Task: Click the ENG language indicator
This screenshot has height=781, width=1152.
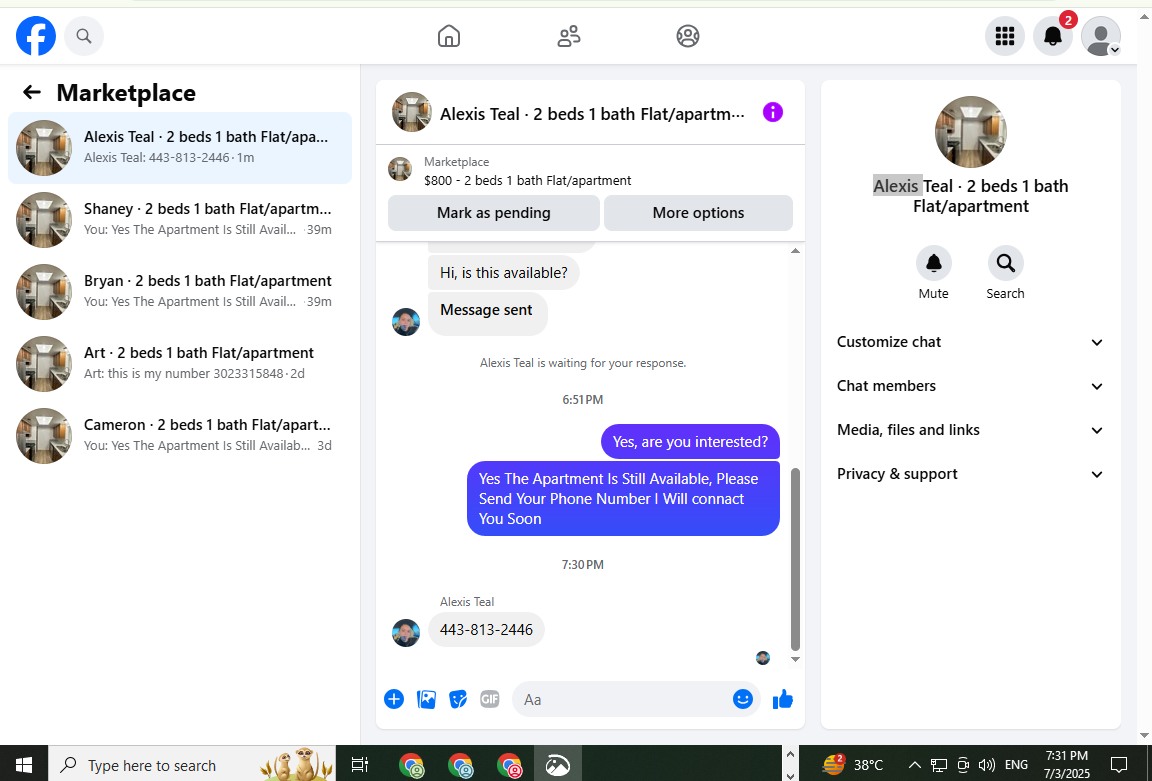Action: pyautogui.click(x=1016, y=765)
